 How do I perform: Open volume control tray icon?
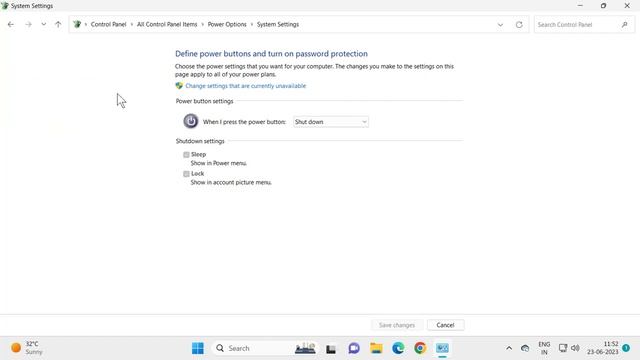[x=575, y=348]
